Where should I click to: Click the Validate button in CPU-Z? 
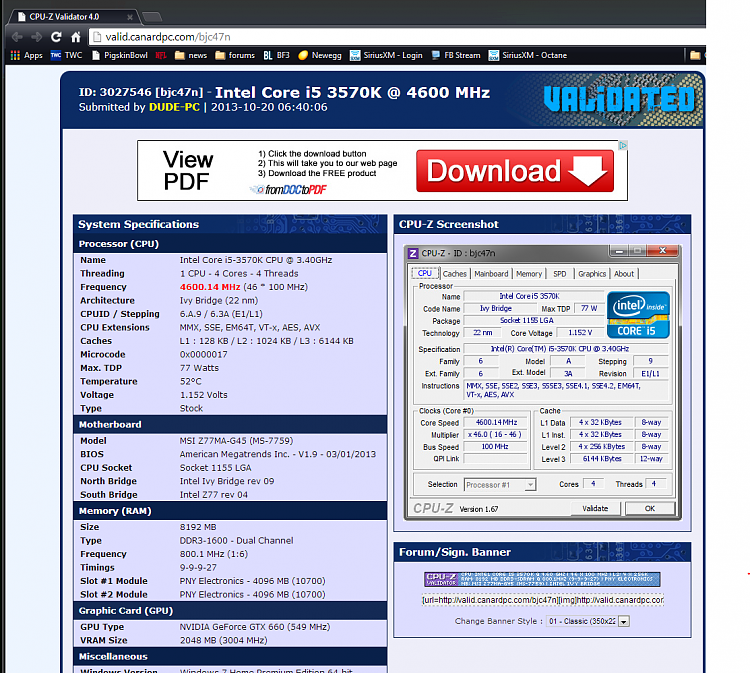595,508
